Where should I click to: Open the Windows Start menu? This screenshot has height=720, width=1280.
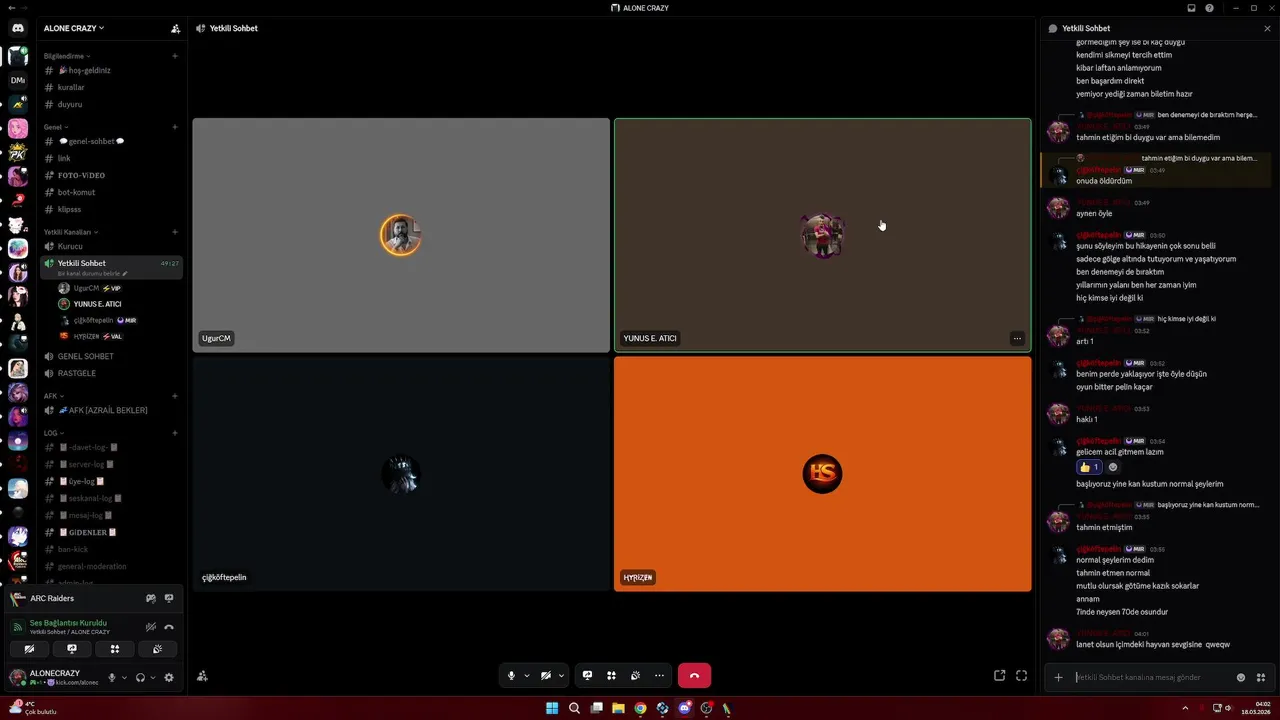(x=552, y=708)
